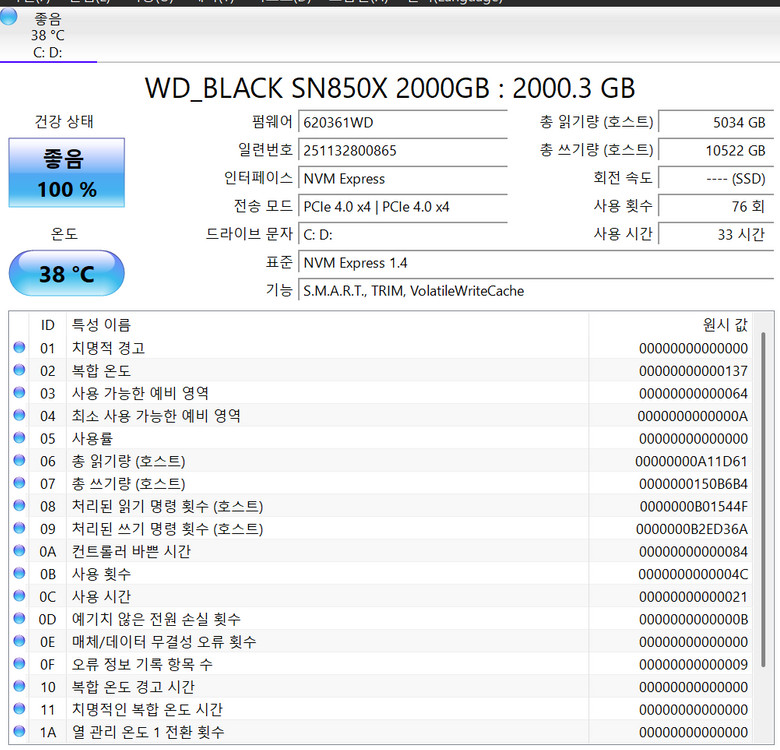Click the status orb of attribute 07 row
The width and height of the screenshot is (780, 750).
click(x=19, y=484)
